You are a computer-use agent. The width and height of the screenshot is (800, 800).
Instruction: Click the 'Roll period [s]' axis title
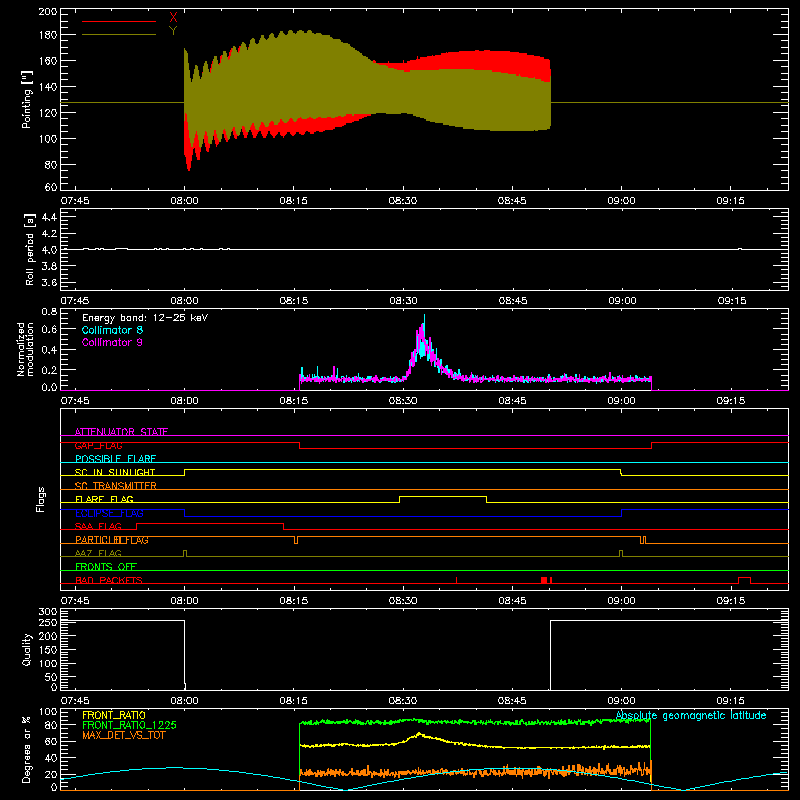30,249
